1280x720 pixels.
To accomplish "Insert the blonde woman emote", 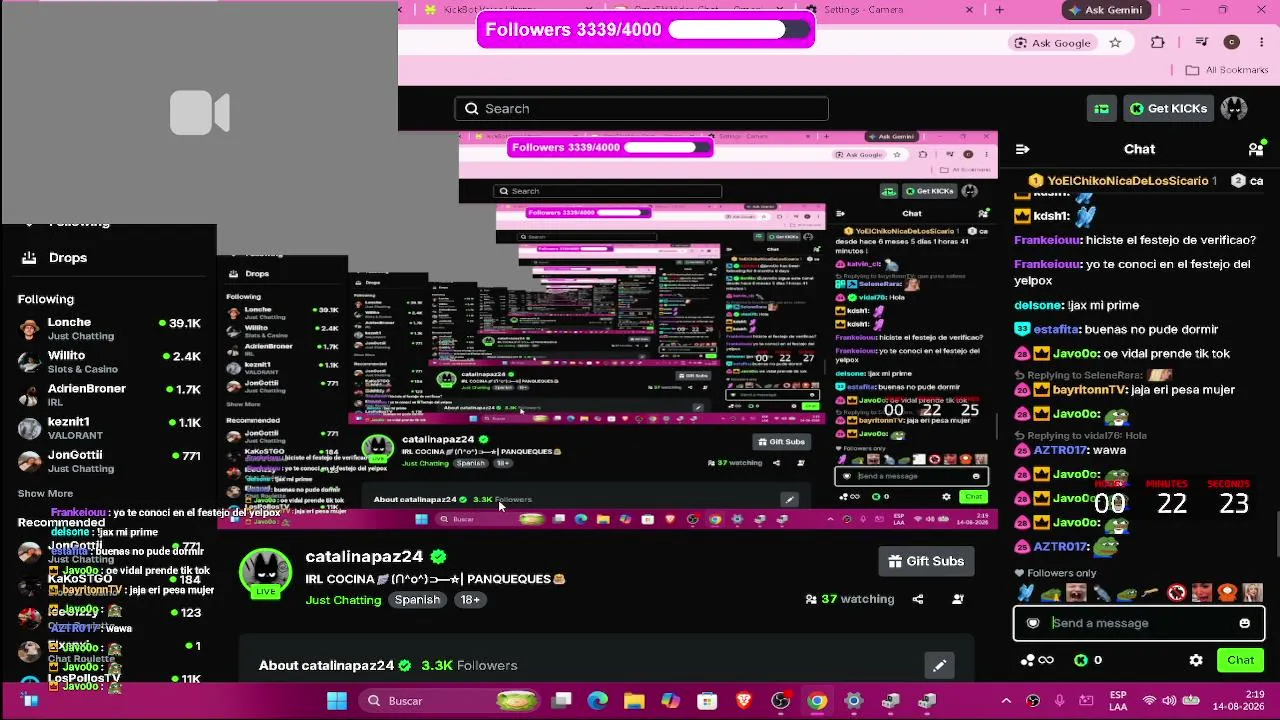I will tap(1252, 593).
